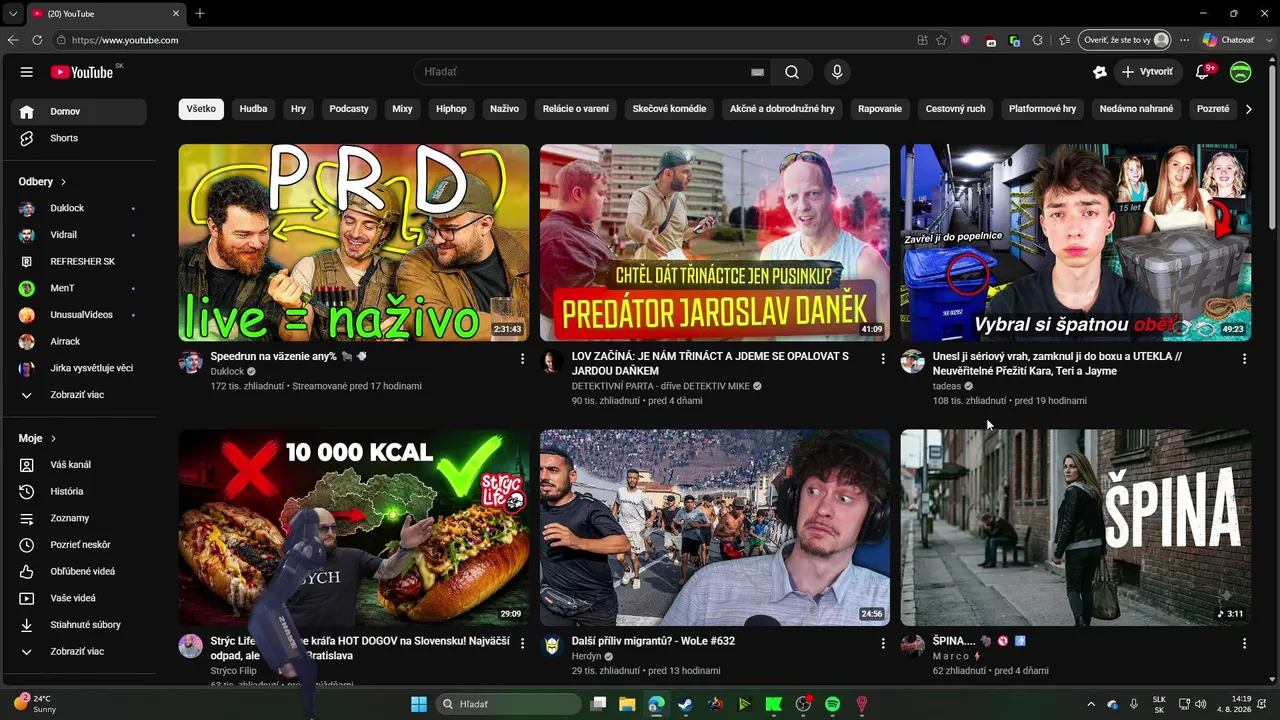Open options menu for Speedrun na väzenie video
Viewport: 1280px width, 720px height.
[x=522, y=358]
